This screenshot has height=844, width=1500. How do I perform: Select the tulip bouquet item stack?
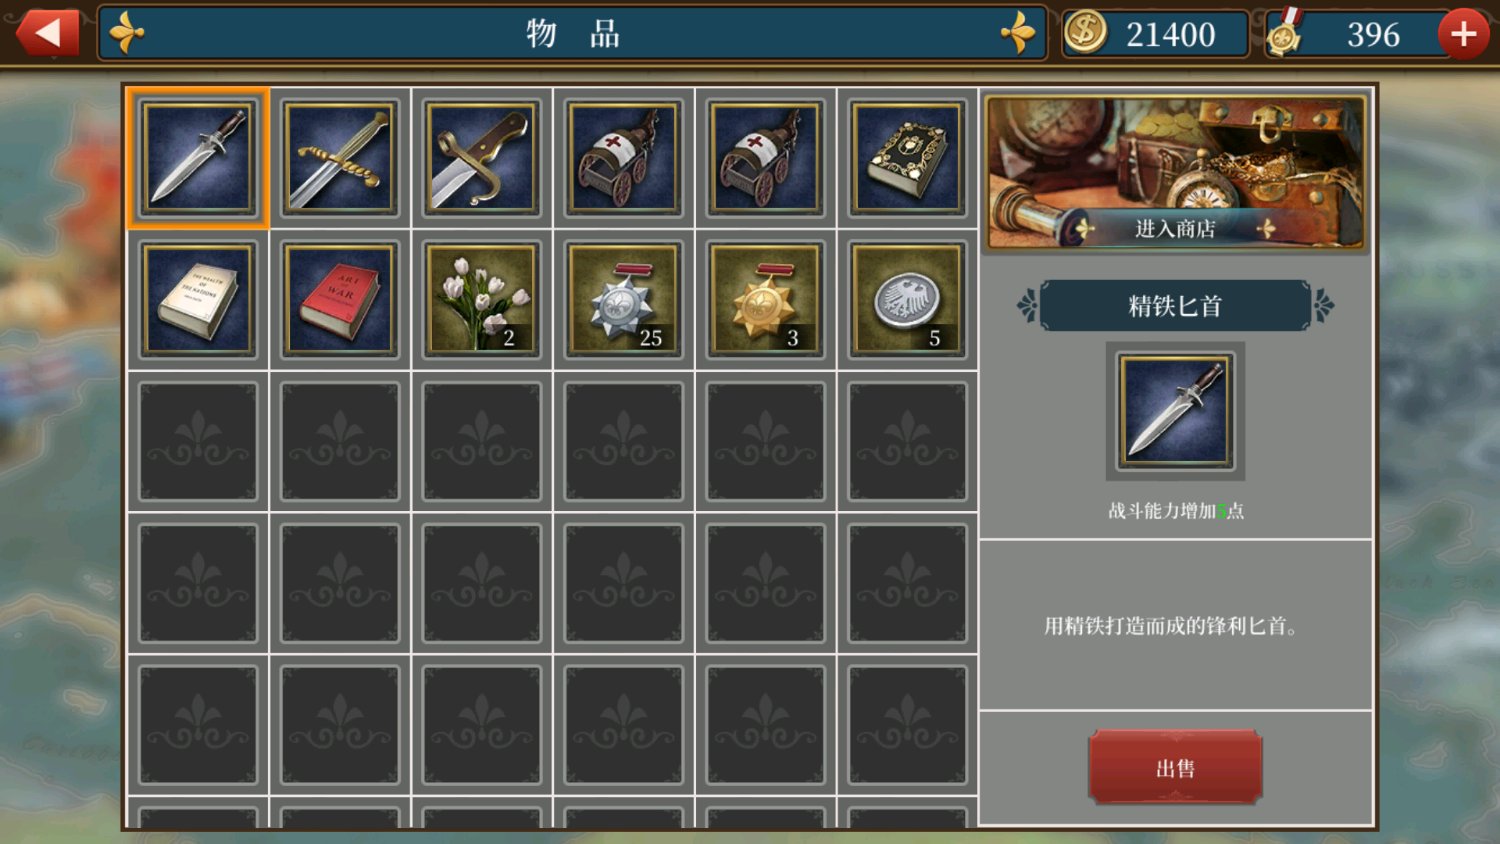pos(481,300)
